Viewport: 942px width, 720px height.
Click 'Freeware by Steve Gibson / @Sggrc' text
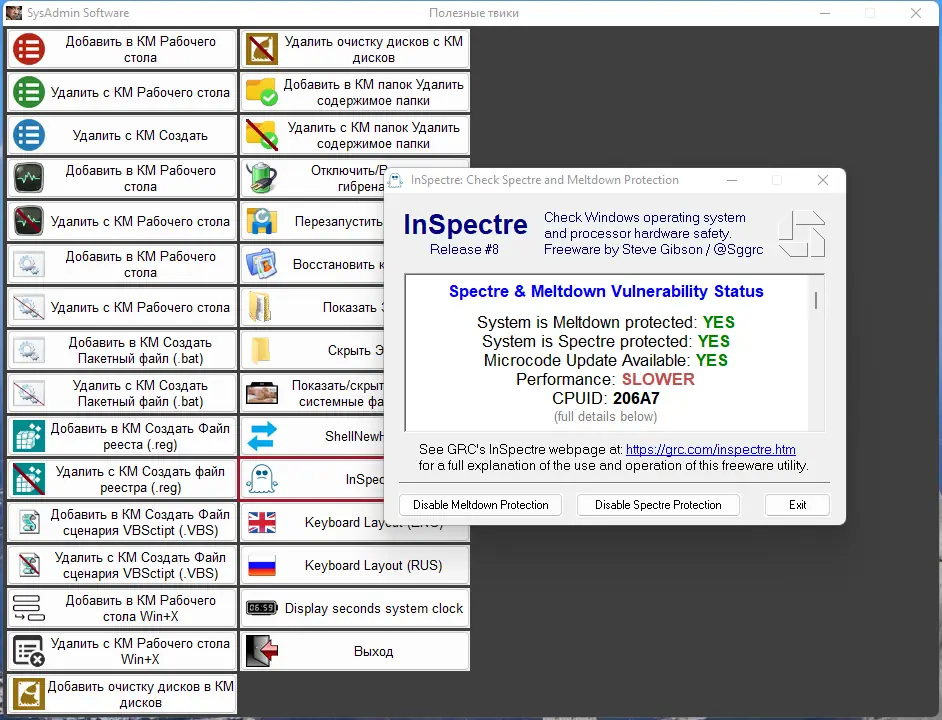click(654, 249)
